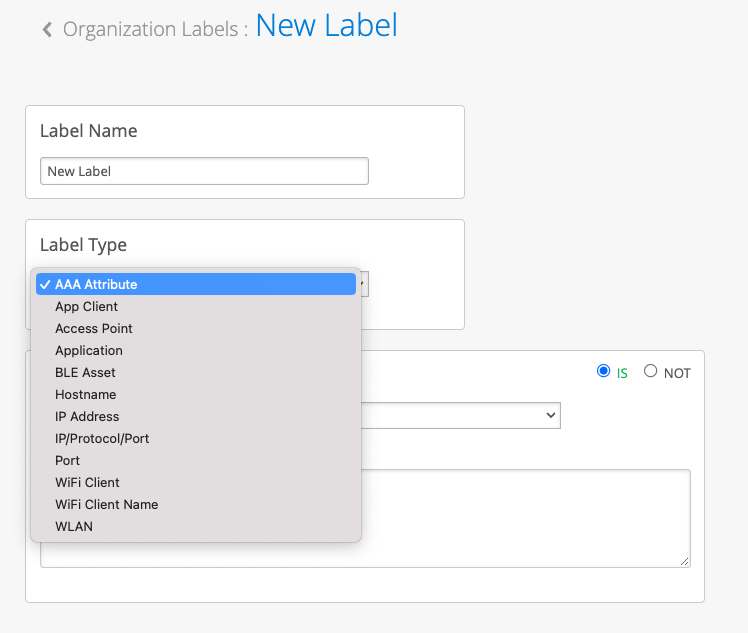748x633 pixels.
Task: Choose App Client label type
Action: (86, 306)
